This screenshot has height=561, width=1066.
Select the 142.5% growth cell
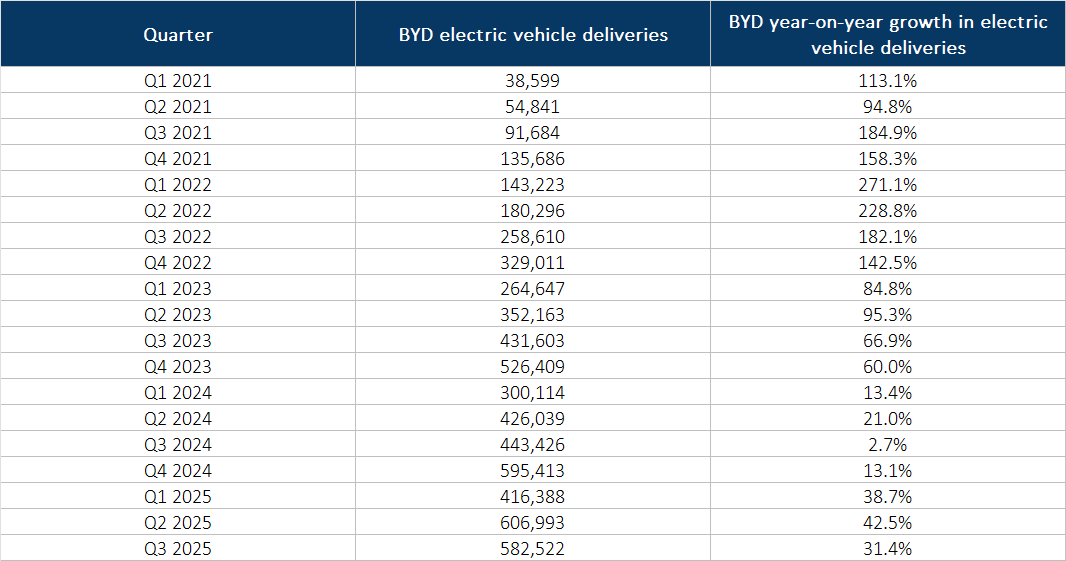click(888, 262)
